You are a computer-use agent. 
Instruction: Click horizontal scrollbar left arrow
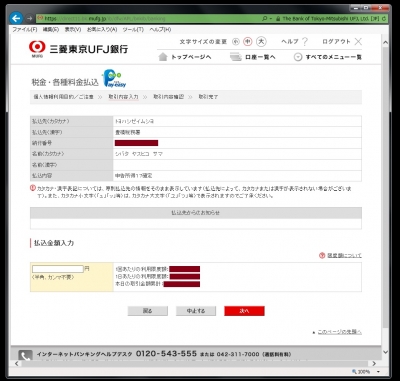click(x=17, y=363)
